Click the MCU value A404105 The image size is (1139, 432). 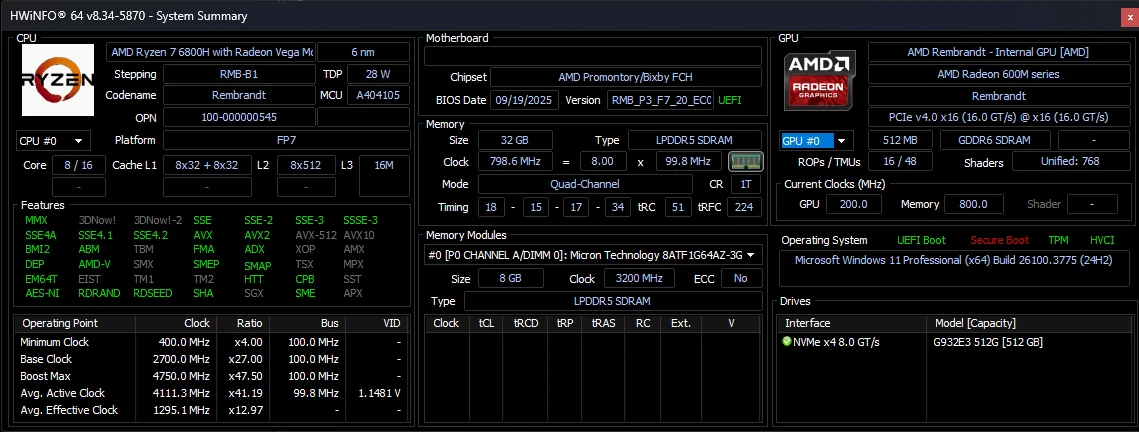(x=378, y=95)
